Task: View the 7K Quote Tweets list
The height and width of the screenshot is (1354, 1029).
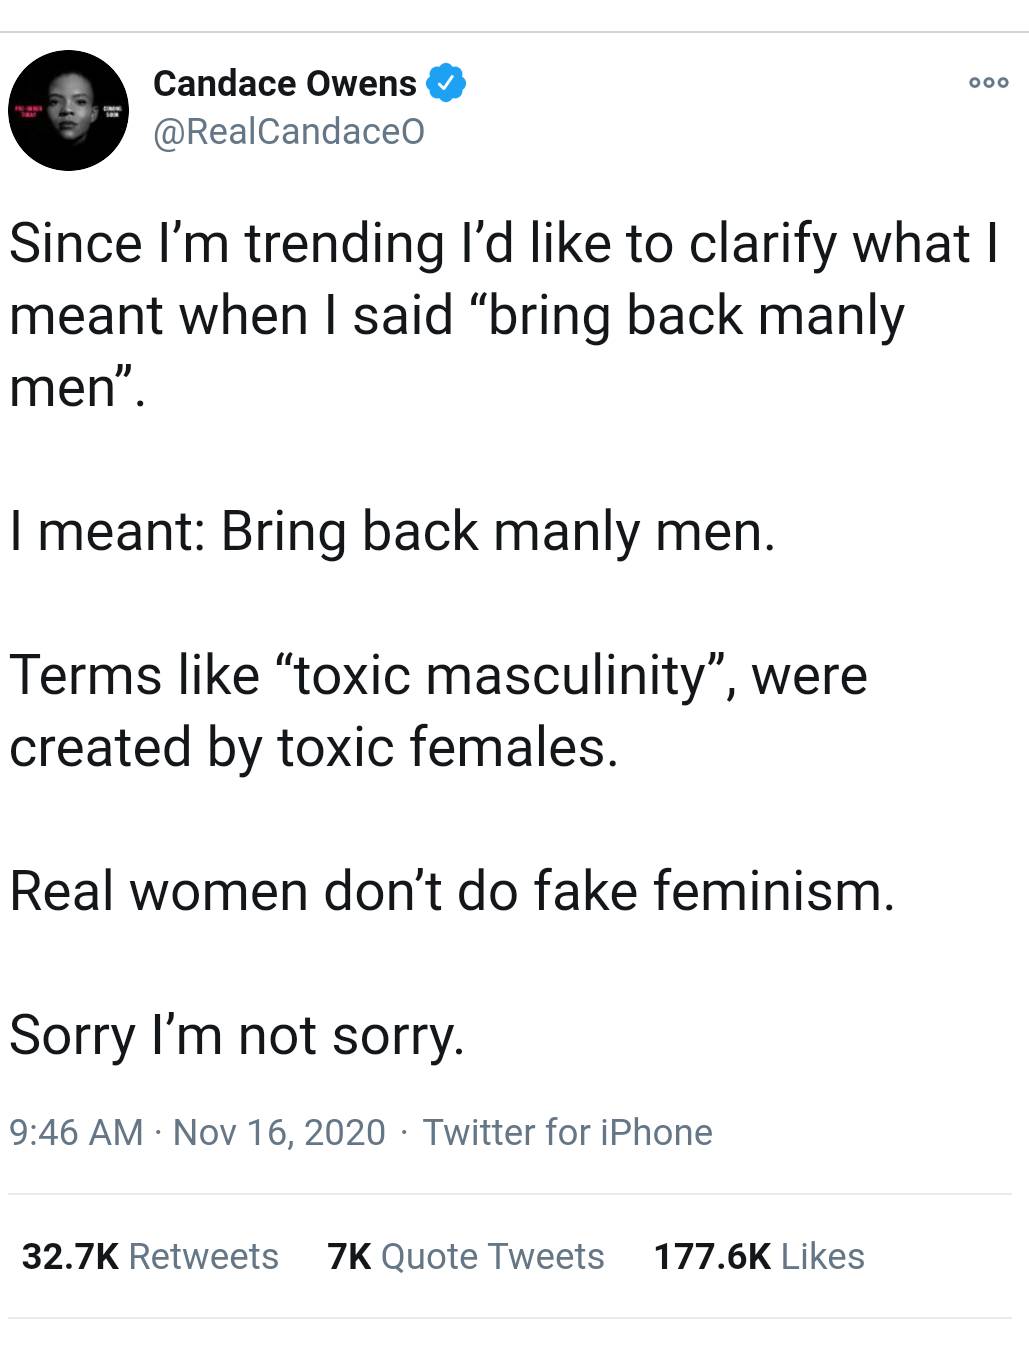Action: coord(466,1256)
